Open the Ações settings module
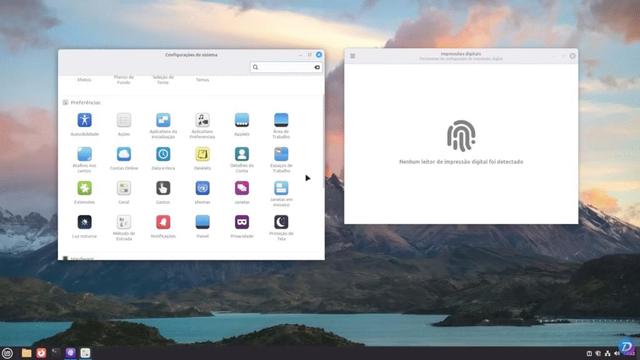640x360 pixels. 124,125
